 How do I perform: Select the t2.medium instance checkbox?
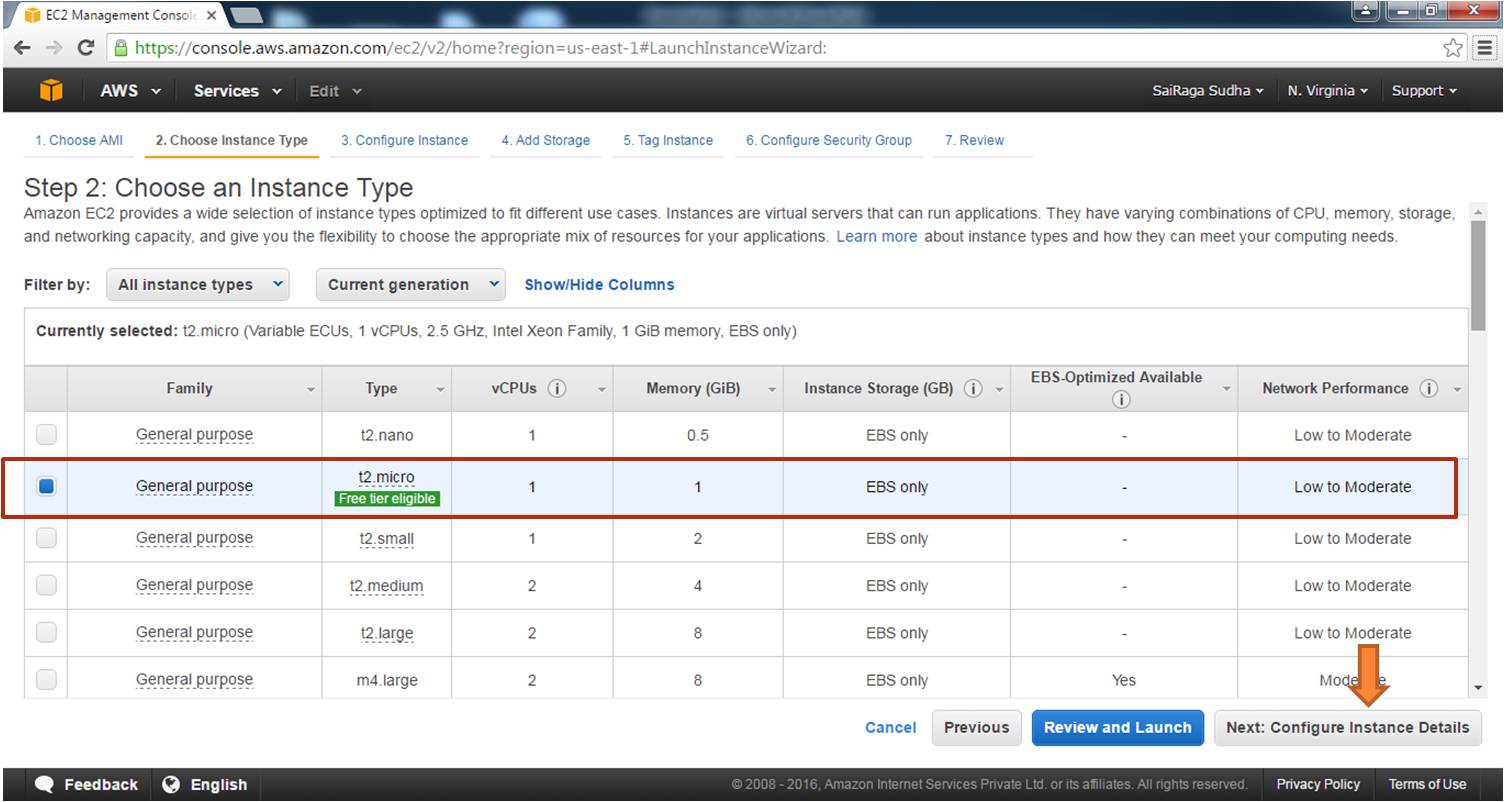(46, 585)
